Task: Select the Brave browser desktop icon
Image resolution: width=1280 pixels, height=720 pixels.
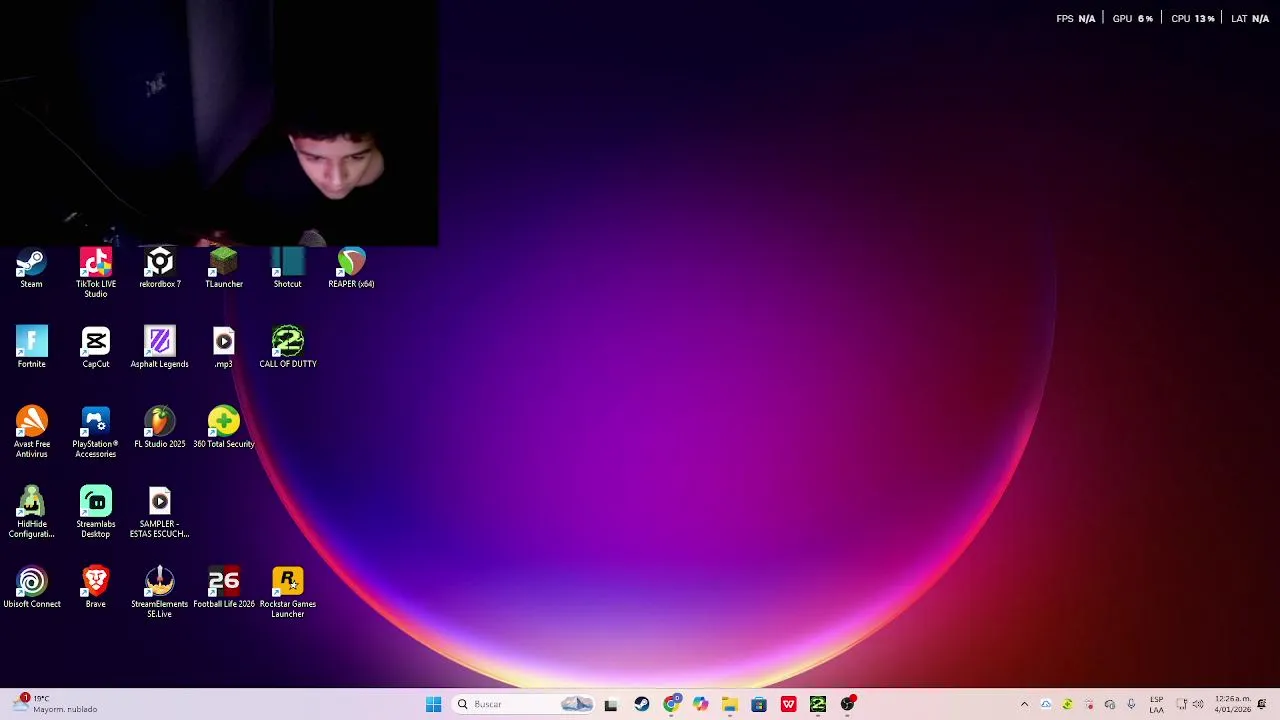Action: click(x=95, y=587)
